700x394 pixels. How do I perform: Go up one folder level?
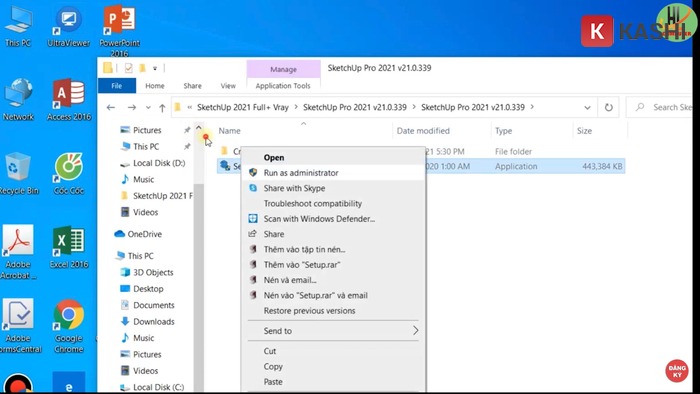coord(162,108)
